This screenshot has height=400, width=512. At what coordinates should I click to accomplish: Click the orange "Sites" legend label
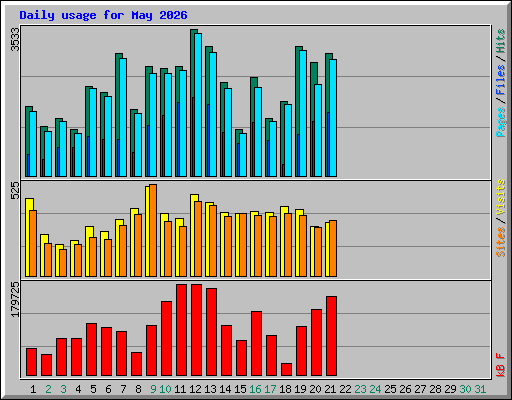coord(501,242)
